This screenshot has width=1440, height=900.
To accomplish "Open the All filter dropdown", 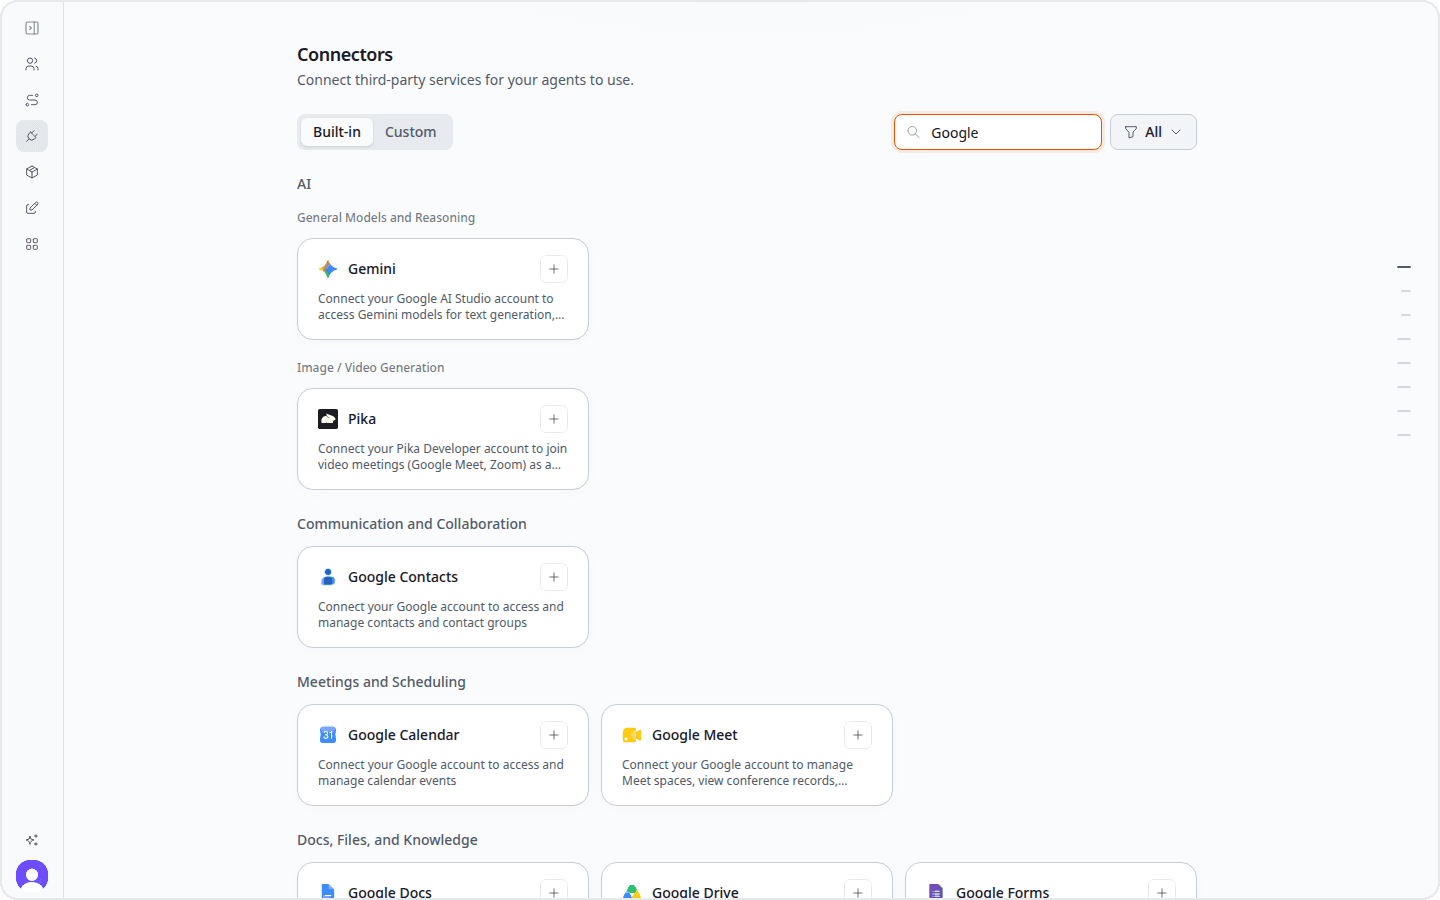I will 1153,132.
